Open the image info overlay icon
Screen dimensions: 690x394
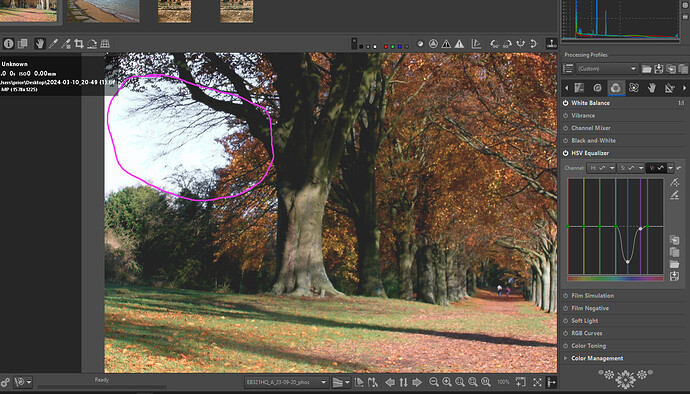[8, 43]
